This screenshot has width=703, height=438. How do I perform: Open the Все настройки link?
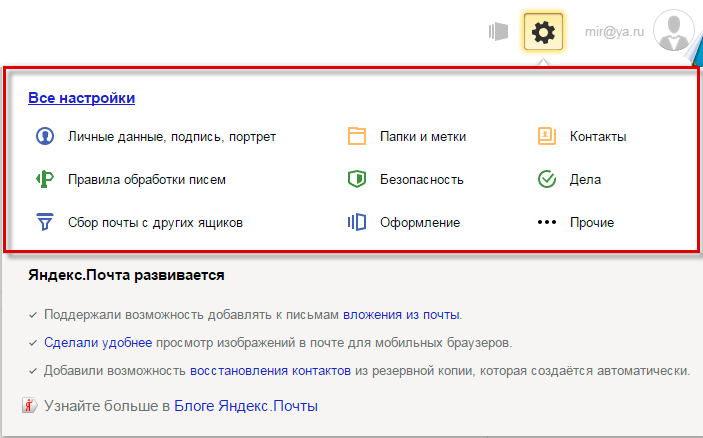[x=81, y=98]
